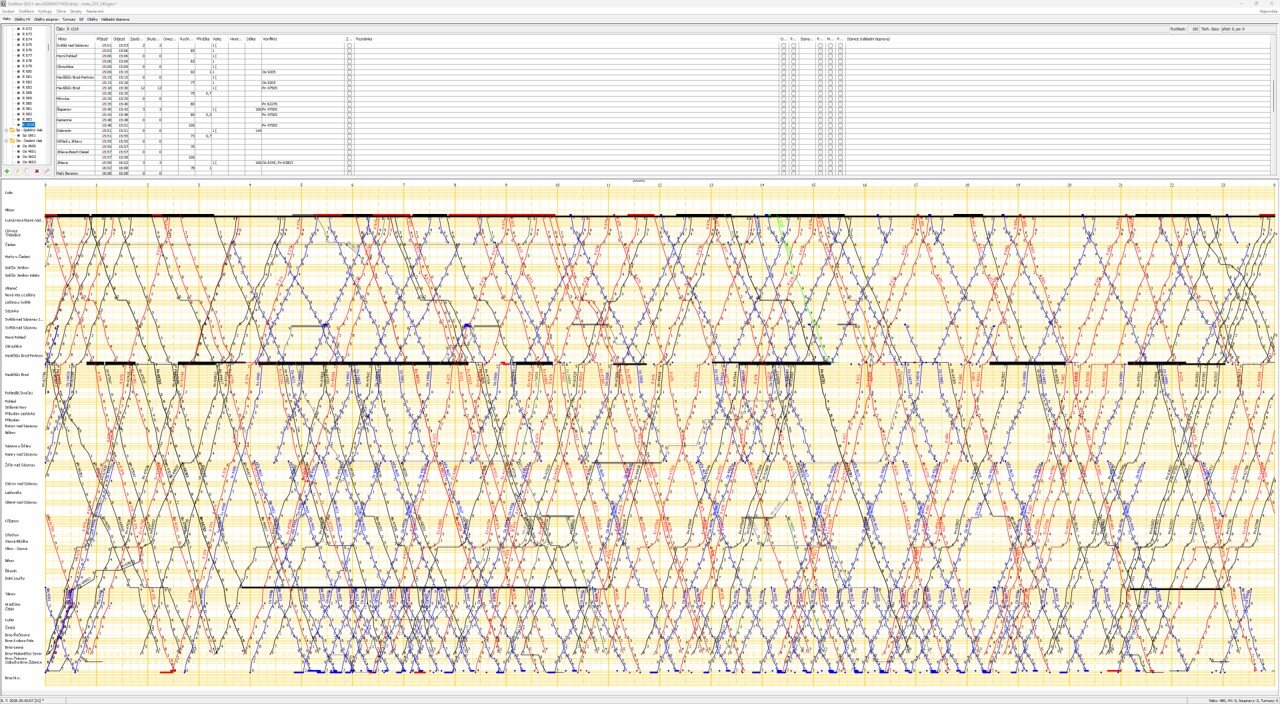Viewport: 1280px width, 704px height.
Task: Switch to the Oběhy HV tab
Action: coord(22,18)
